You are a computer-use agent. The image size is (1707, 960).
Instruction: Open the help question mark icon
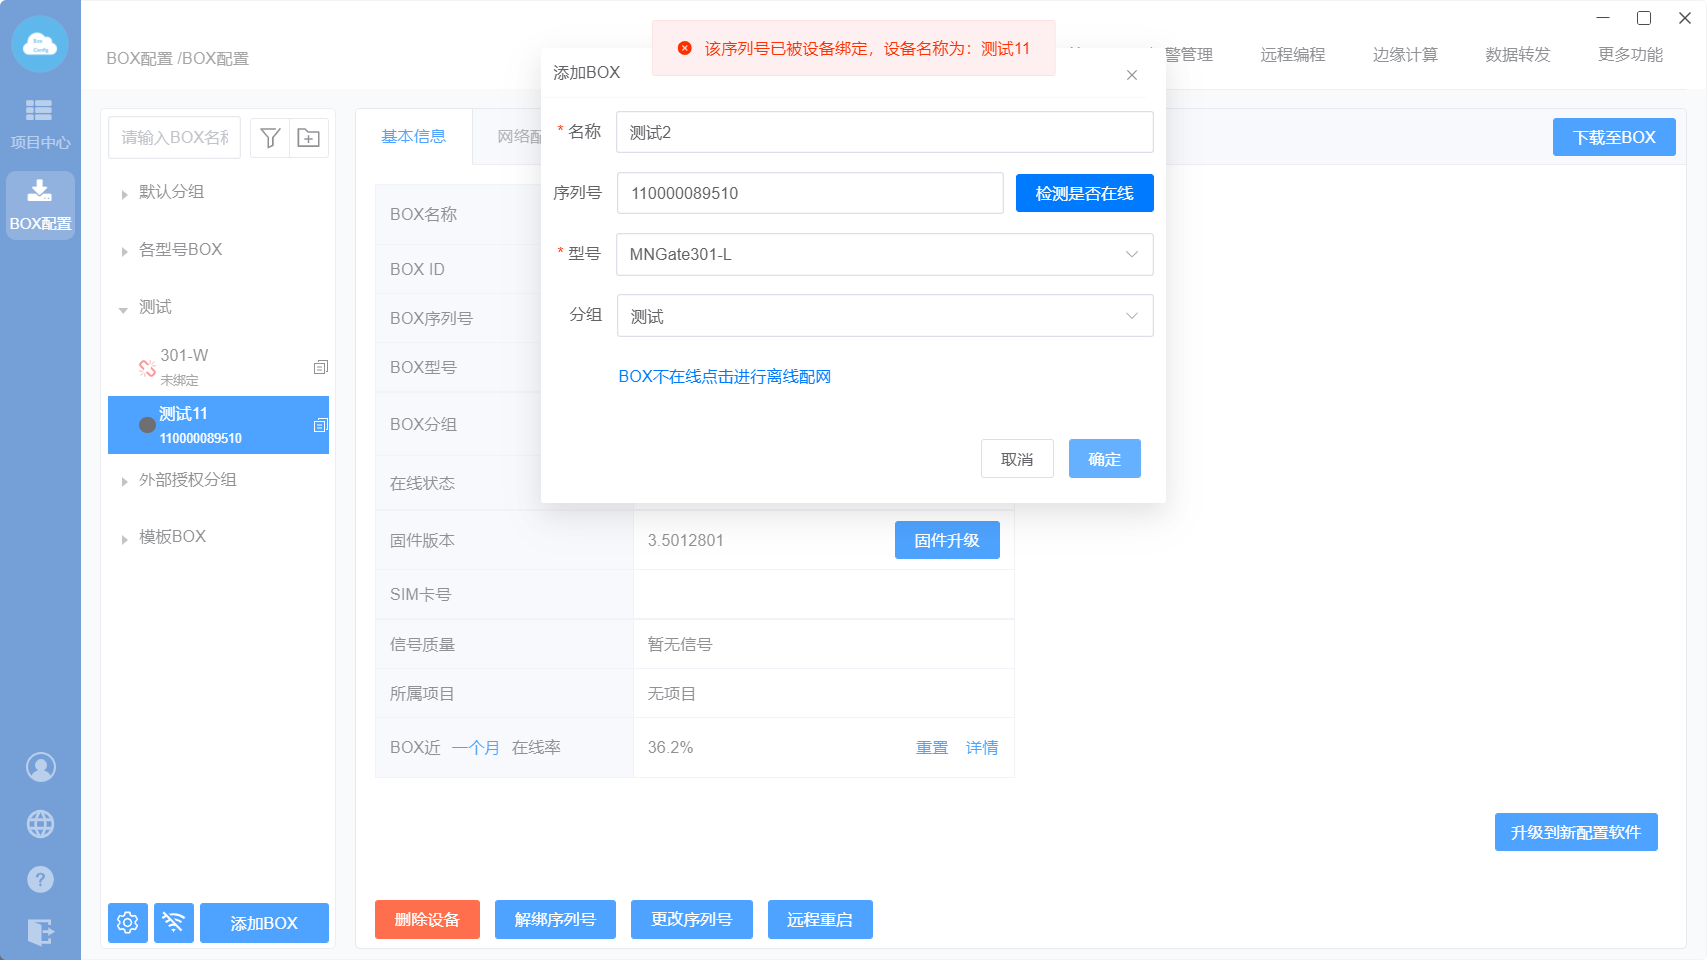coord(40,880)
